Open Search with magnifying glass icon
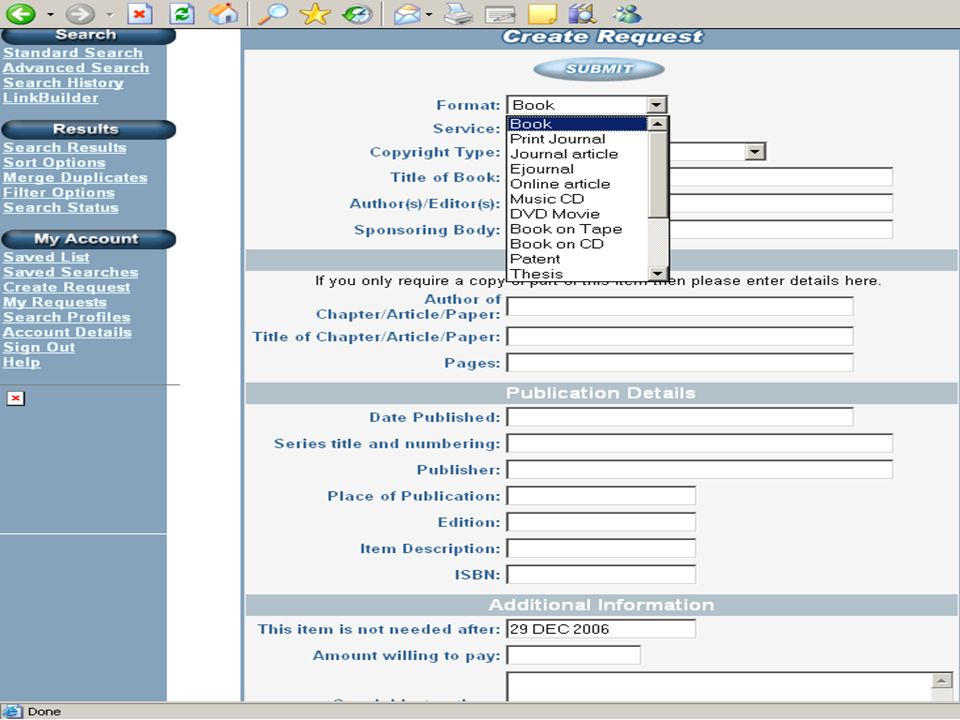 273,13
